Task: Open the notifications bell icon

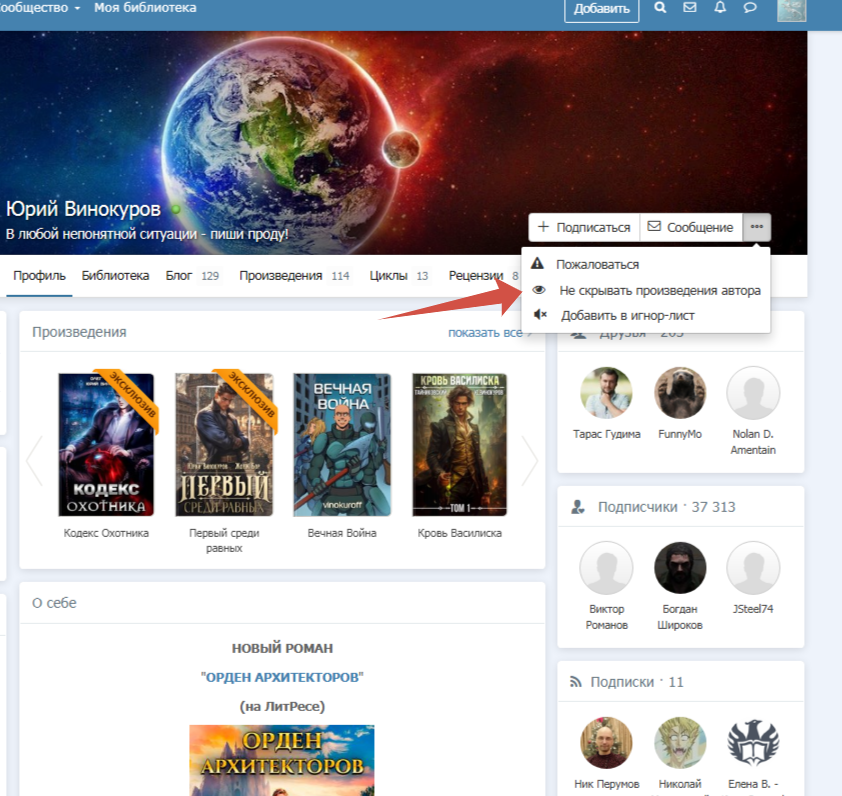Action: tap(720, 8)
